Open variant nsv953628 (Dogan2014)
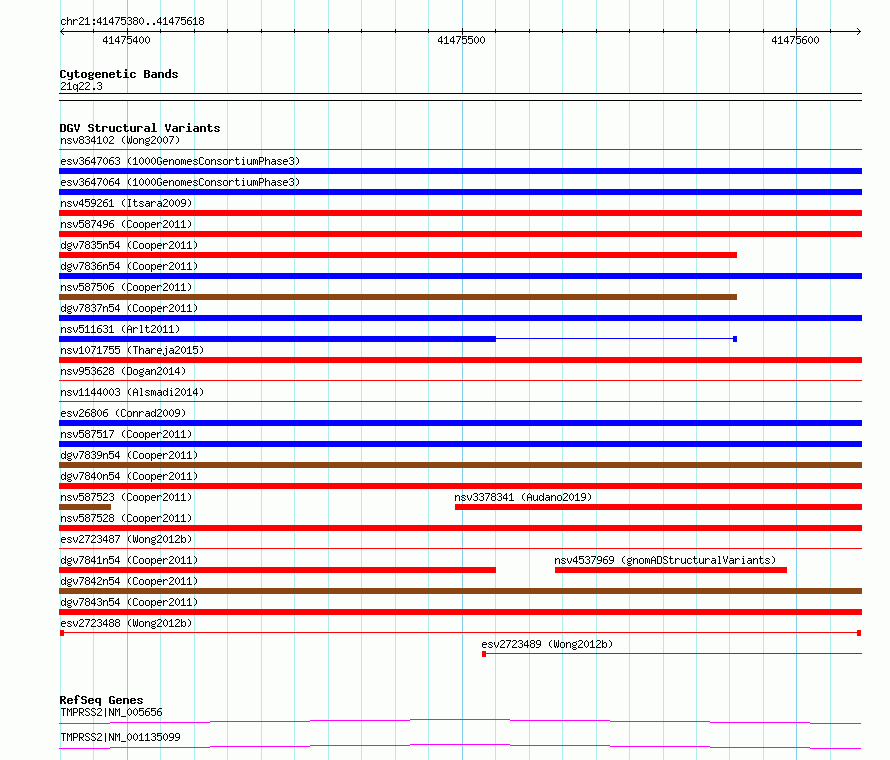890x760 pixels. pyautogui.click(x=123, y=371)
